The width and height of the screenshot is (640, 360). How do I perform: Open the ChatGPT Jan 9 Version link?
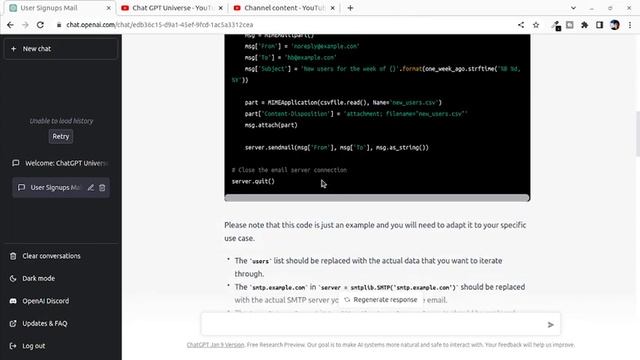click(215, 344)
